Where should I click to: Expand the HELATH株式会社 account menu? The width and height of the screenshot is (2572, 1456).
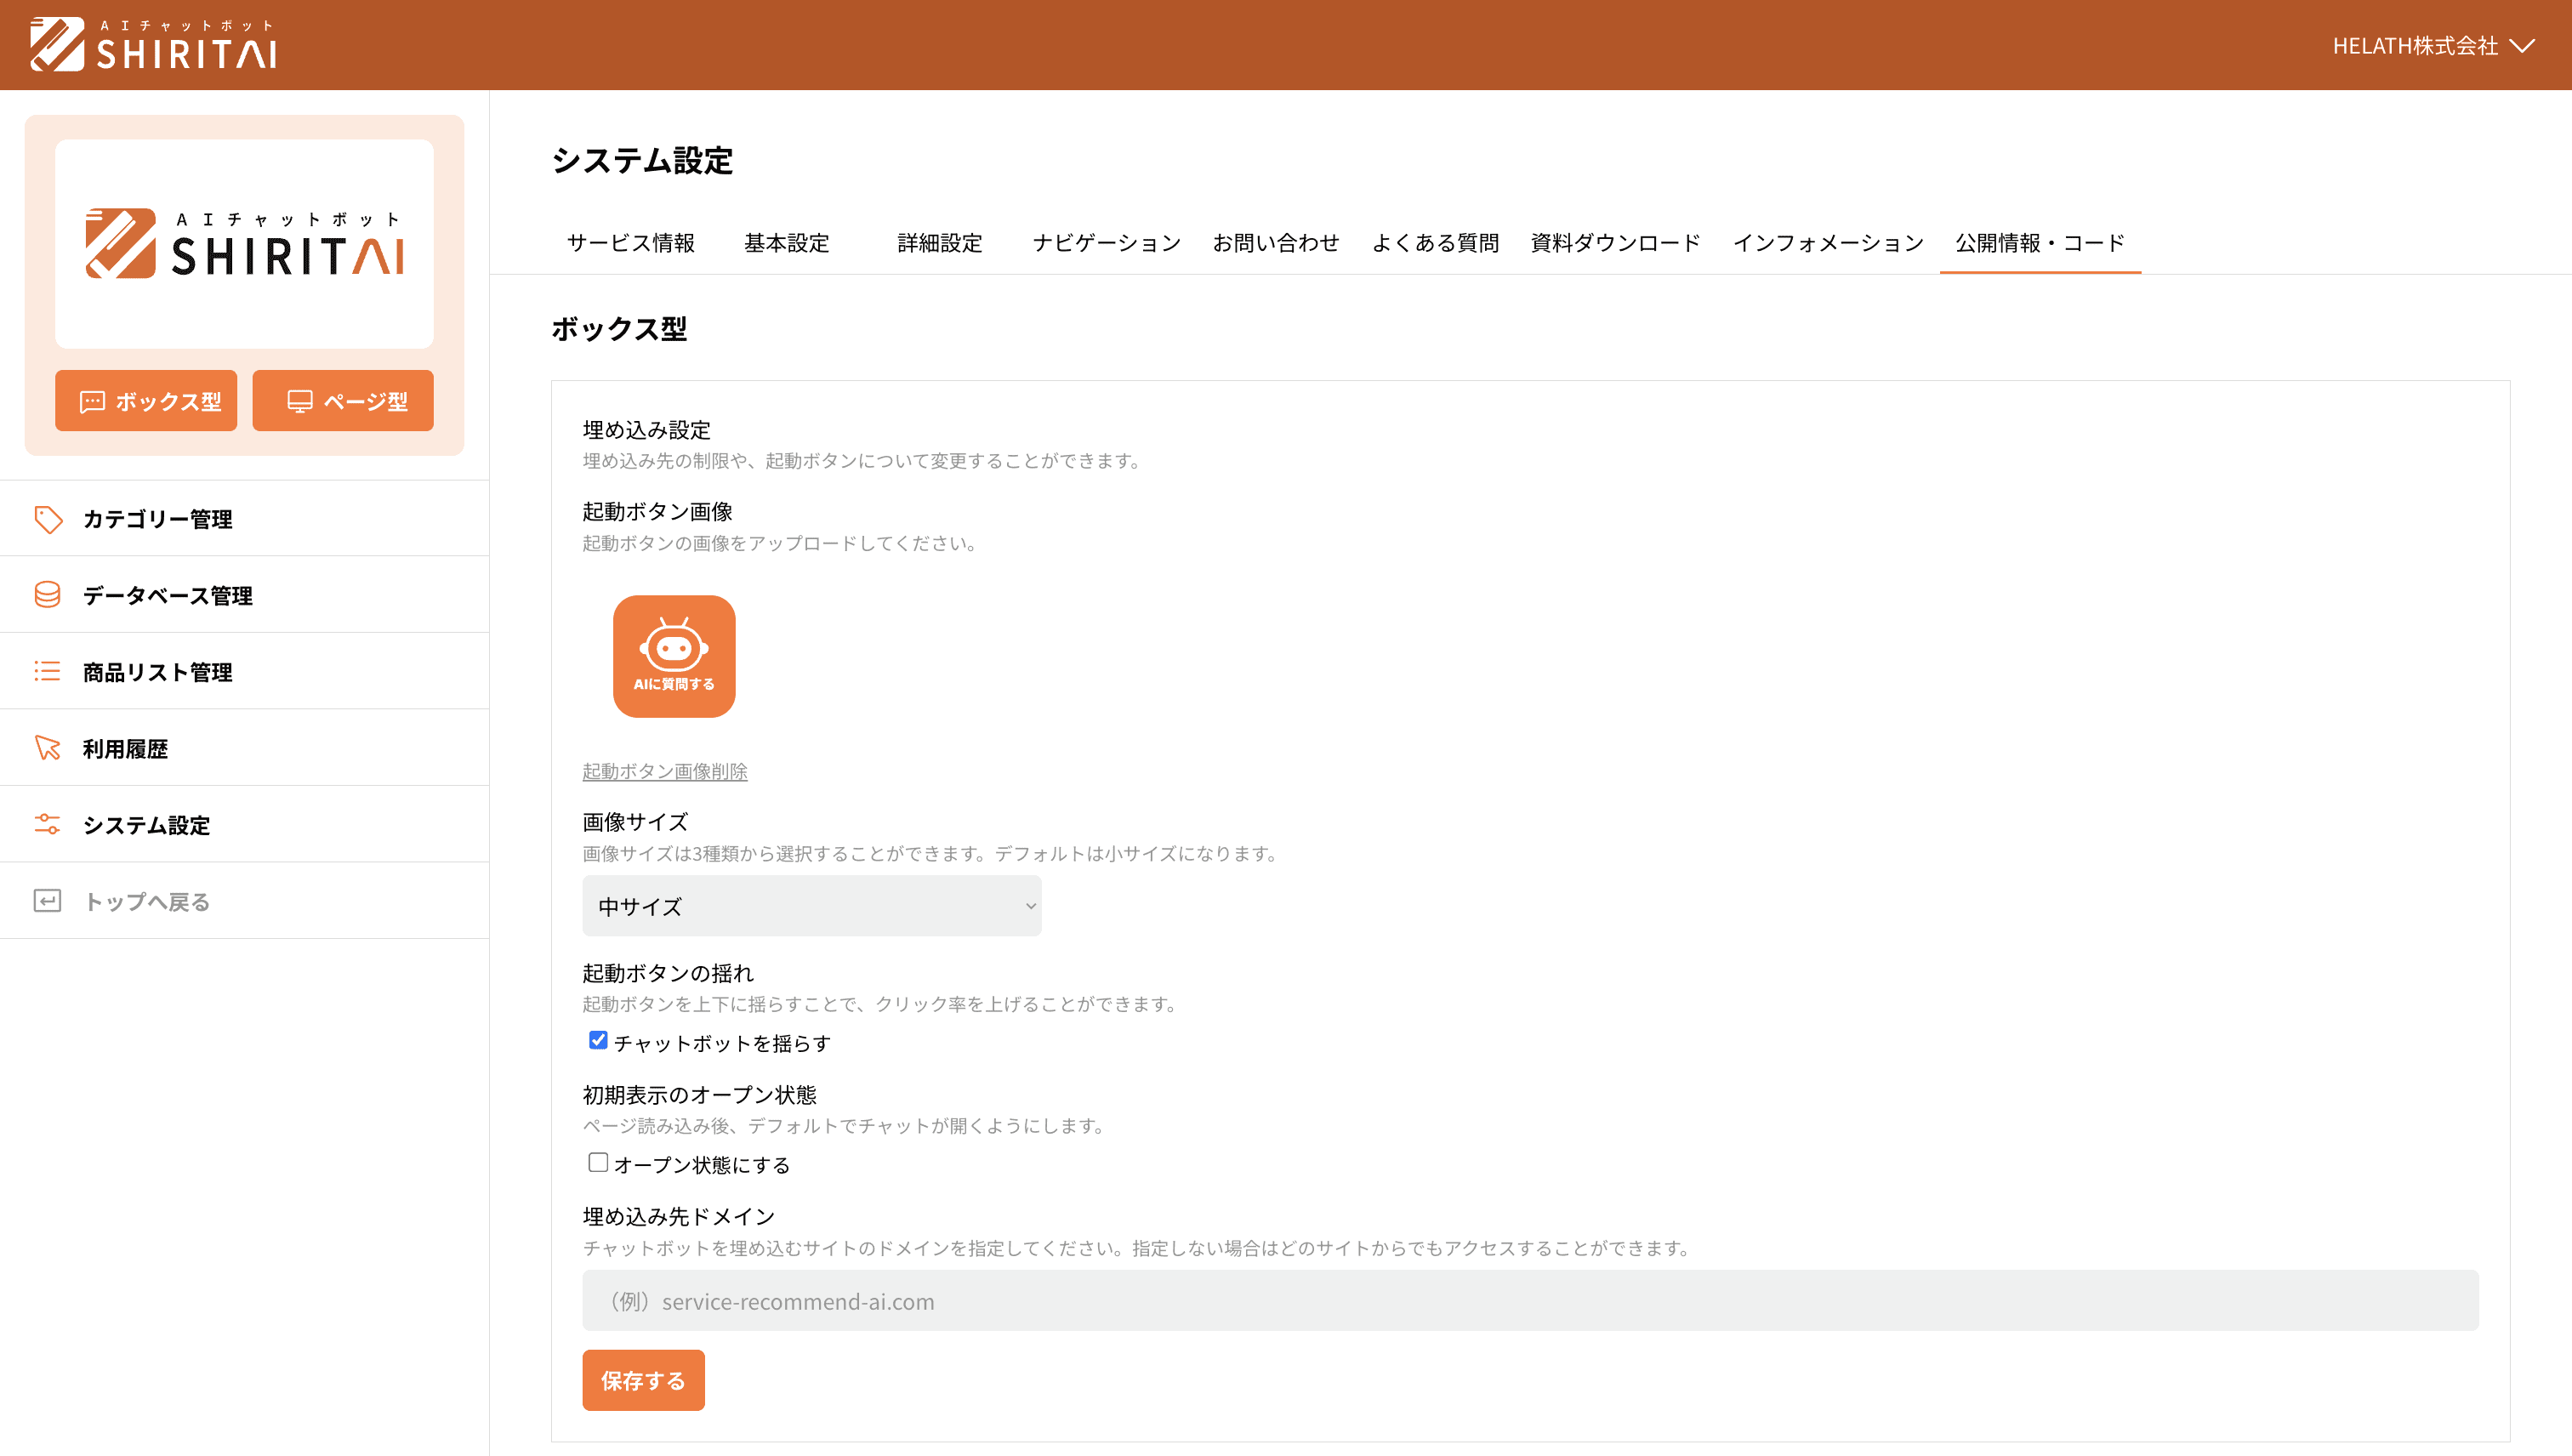coord(2432,46)
